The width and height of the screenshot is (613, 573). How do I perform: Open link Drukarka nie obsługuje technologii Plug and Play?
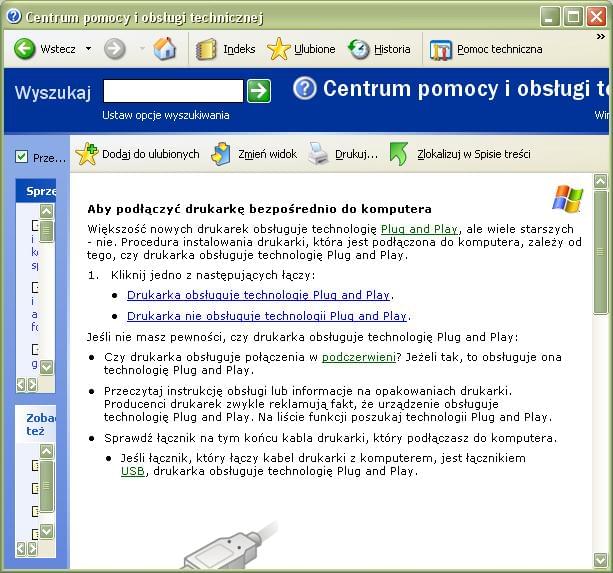pyautogui.click(x=267, y=315)
